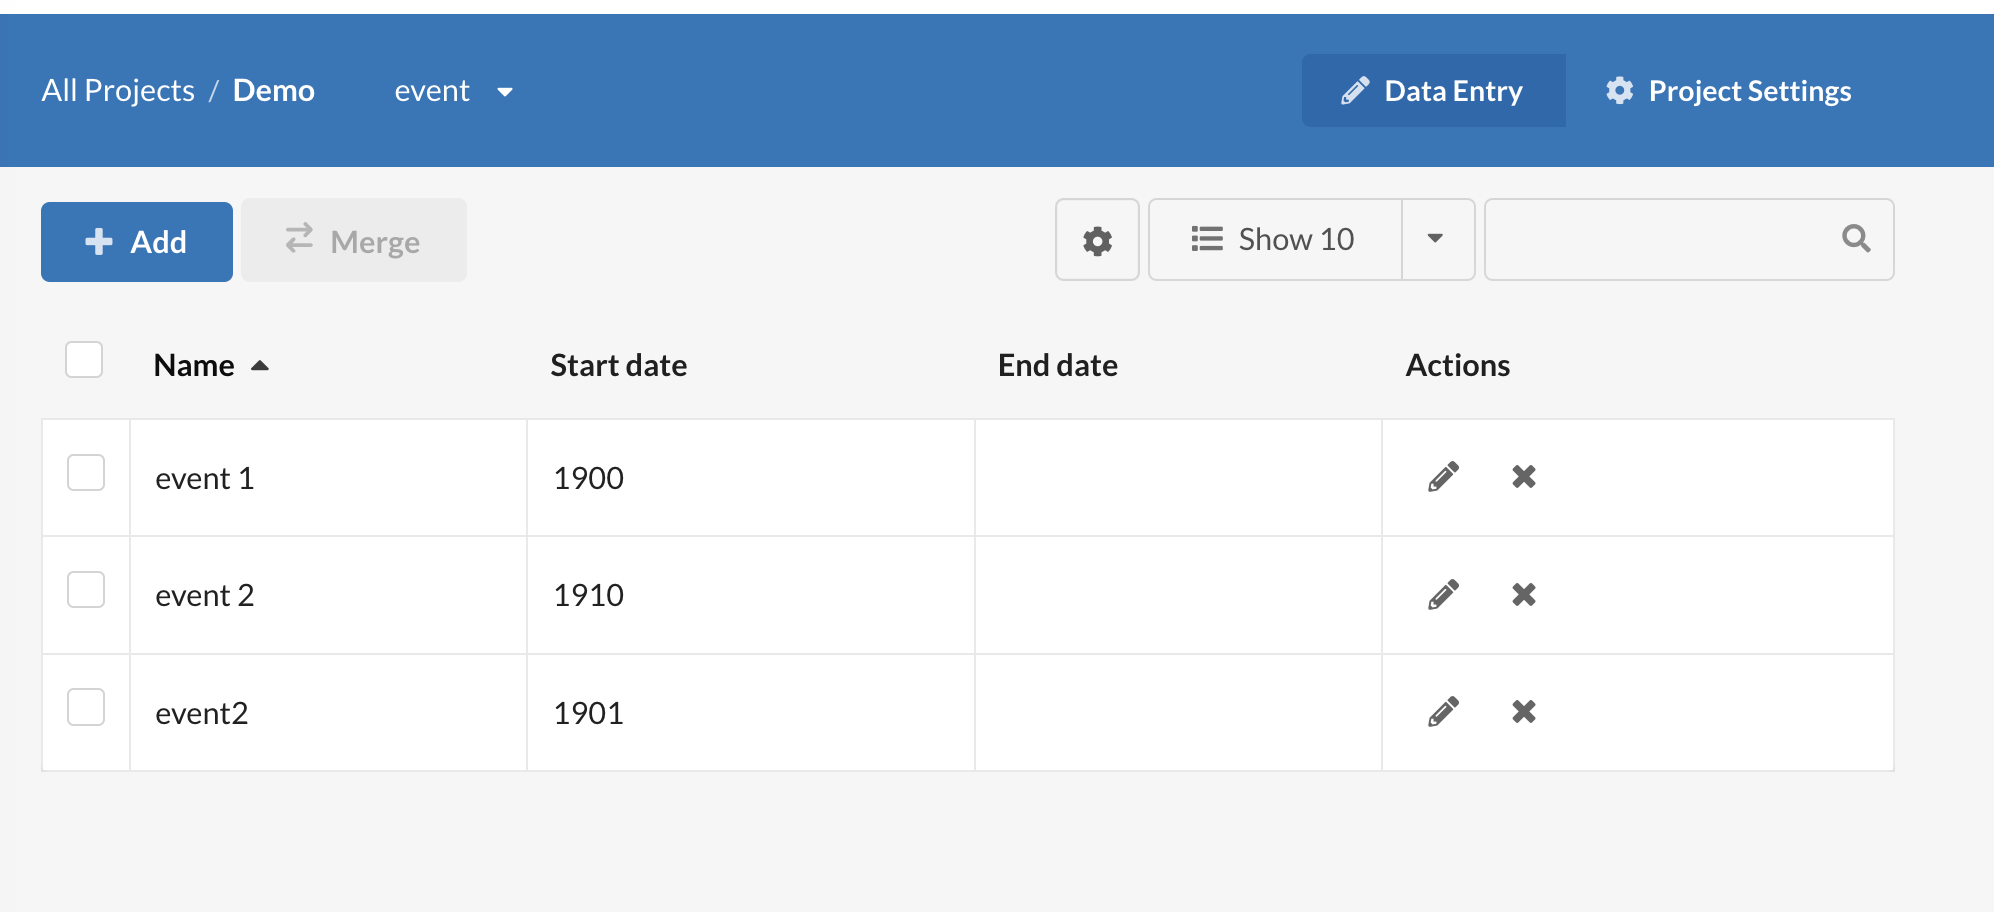Click the Add button
This screenshot has width=1994, height=912.
[x=137, y=242]
